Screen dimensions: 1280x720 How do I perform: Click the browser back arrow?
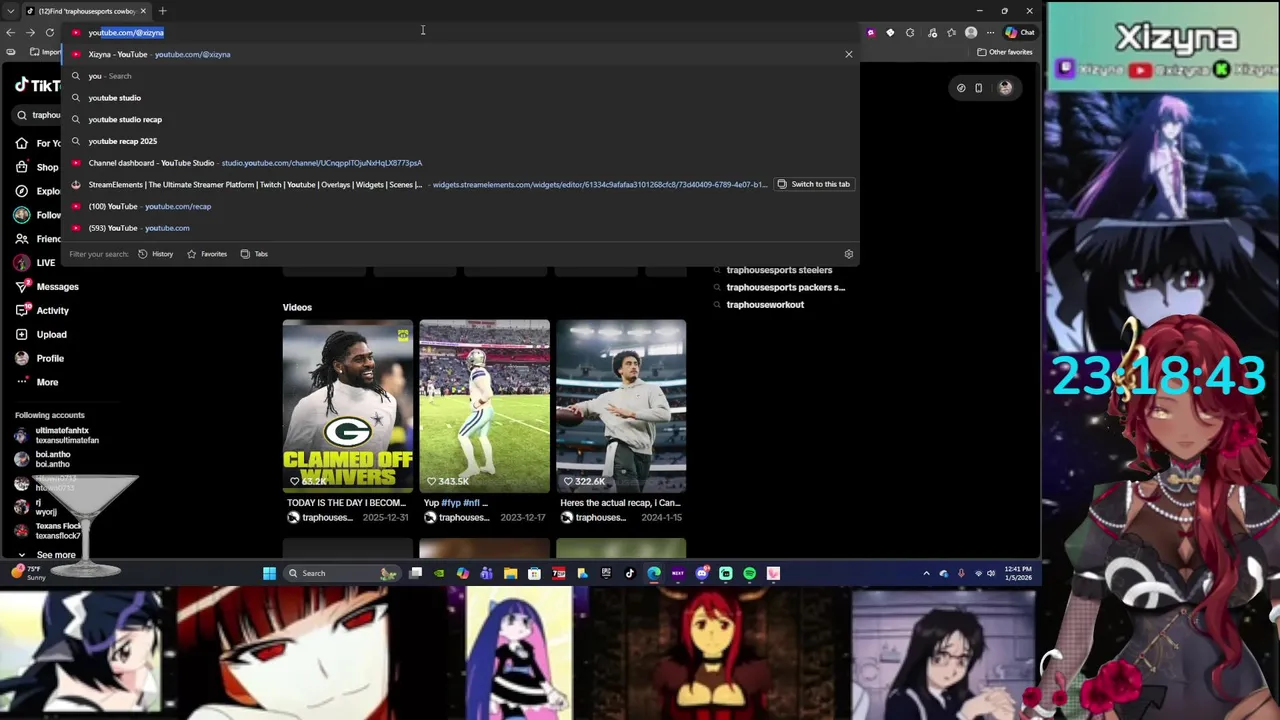10,32
